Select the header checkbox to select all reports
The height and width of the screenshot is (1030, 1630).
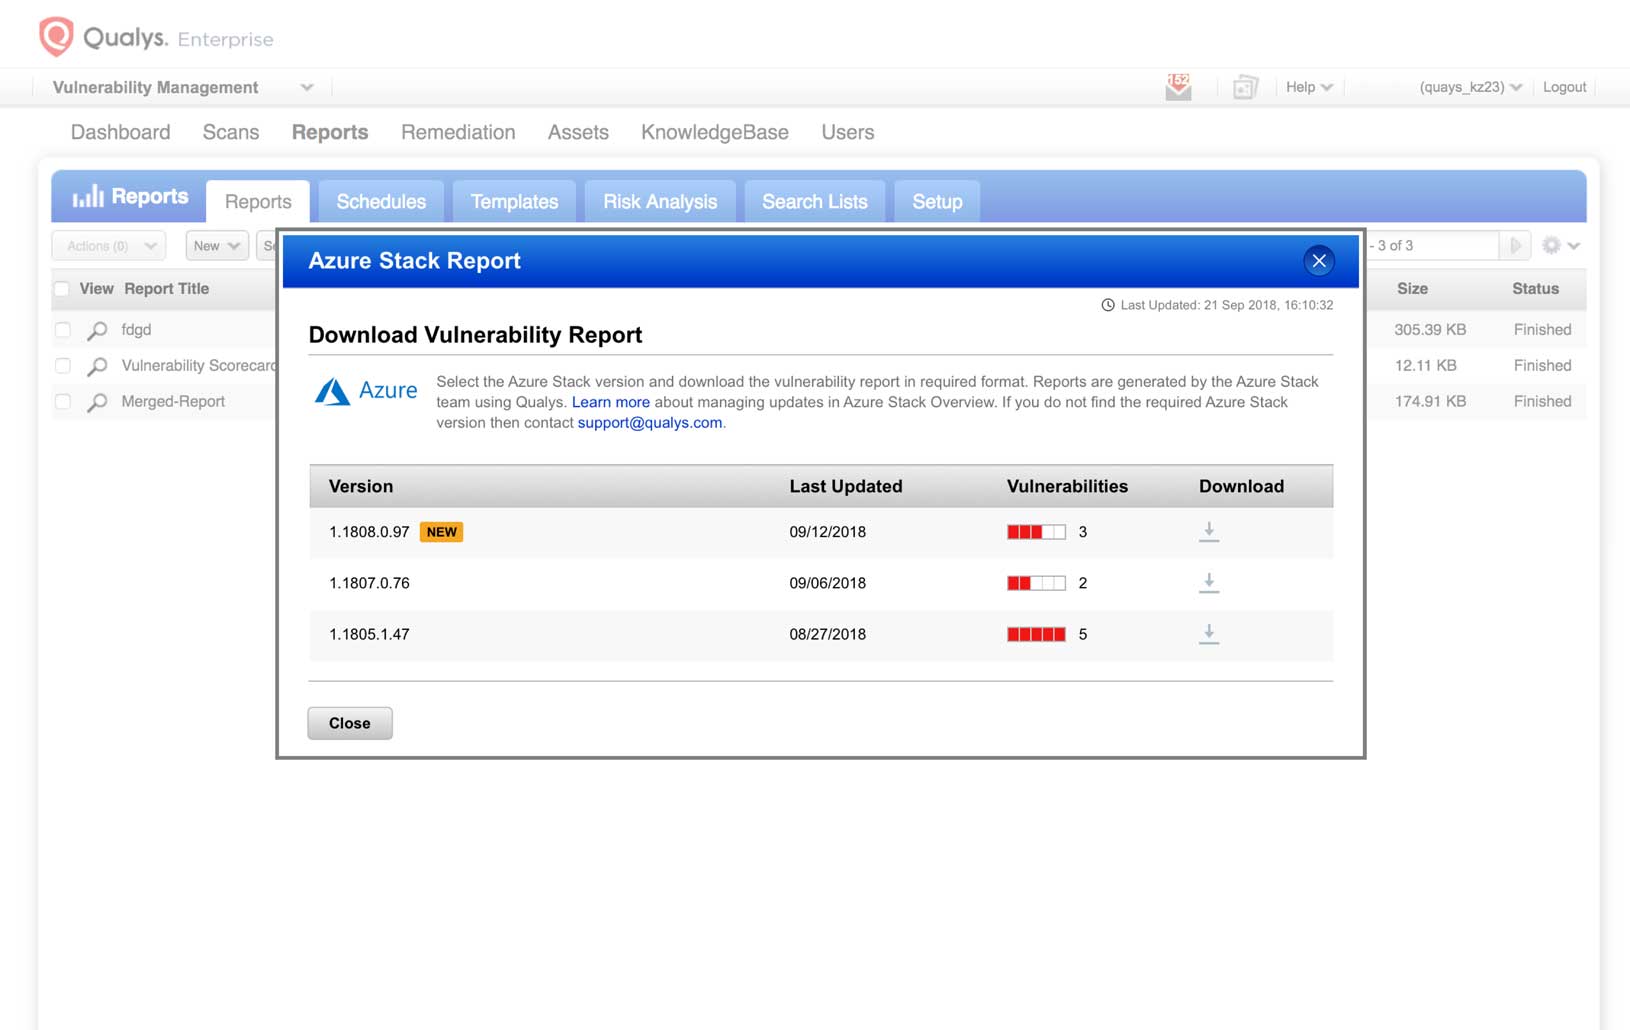tap(63, 288)
